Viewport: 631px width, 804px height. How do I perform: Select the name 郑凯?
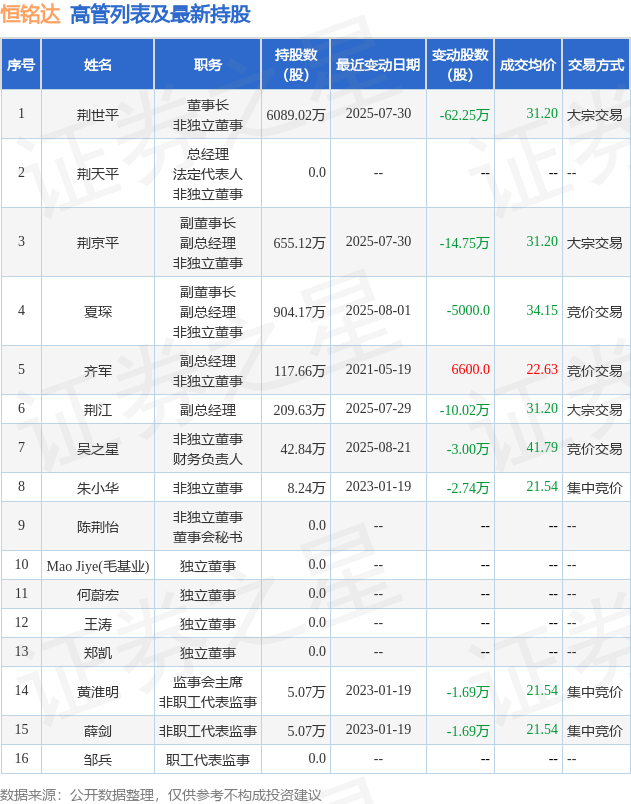coord(97,653)
